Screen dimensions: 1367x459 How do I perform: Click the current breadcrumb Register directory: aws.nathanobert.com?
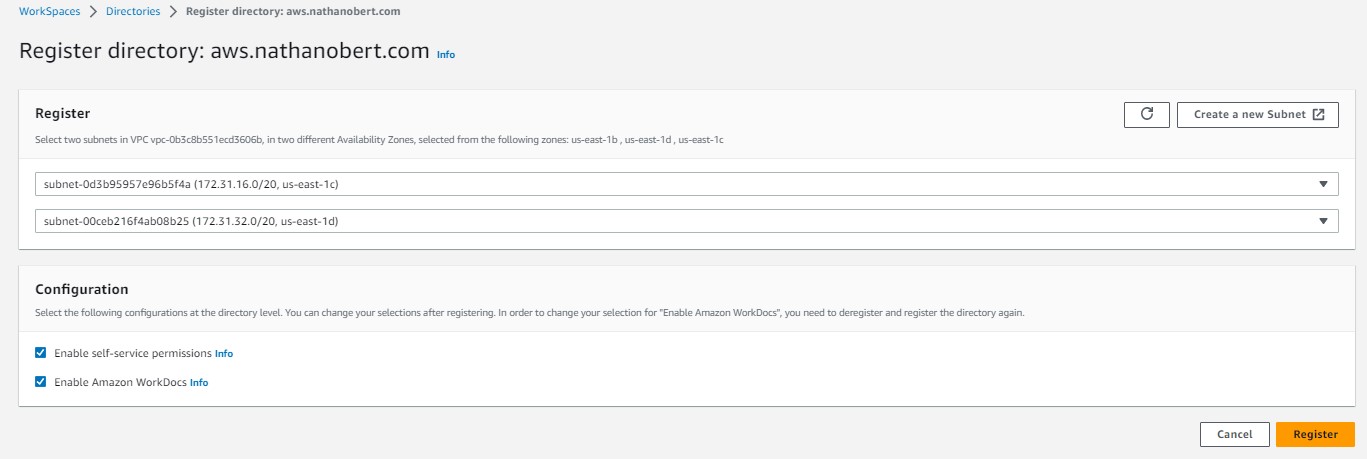(x=294, y=11)
